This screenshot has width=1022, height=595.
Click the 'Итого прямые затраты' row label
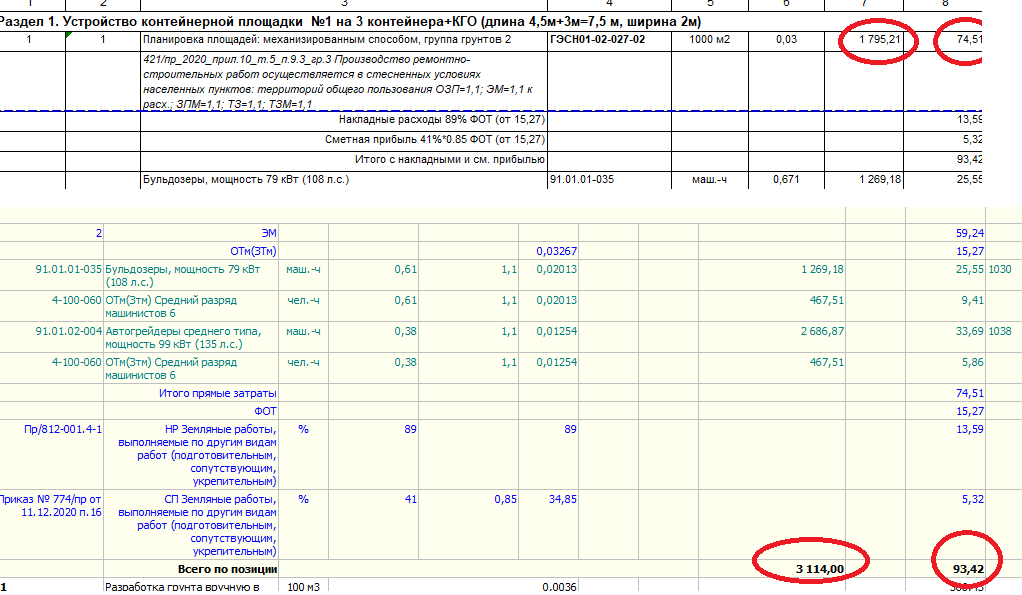[x=217, y=394]
